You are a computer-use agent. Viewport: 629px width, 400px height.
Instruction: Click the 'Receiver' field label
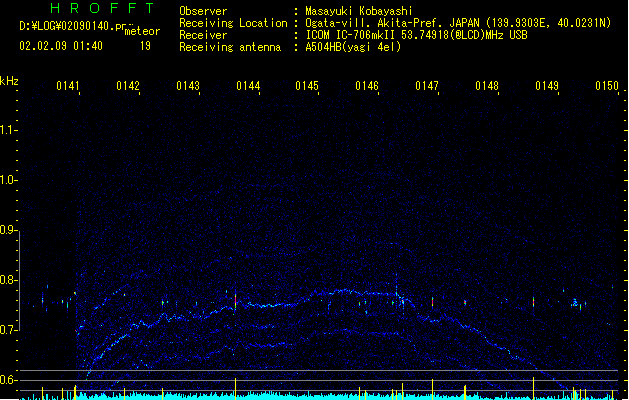(203, 35)
